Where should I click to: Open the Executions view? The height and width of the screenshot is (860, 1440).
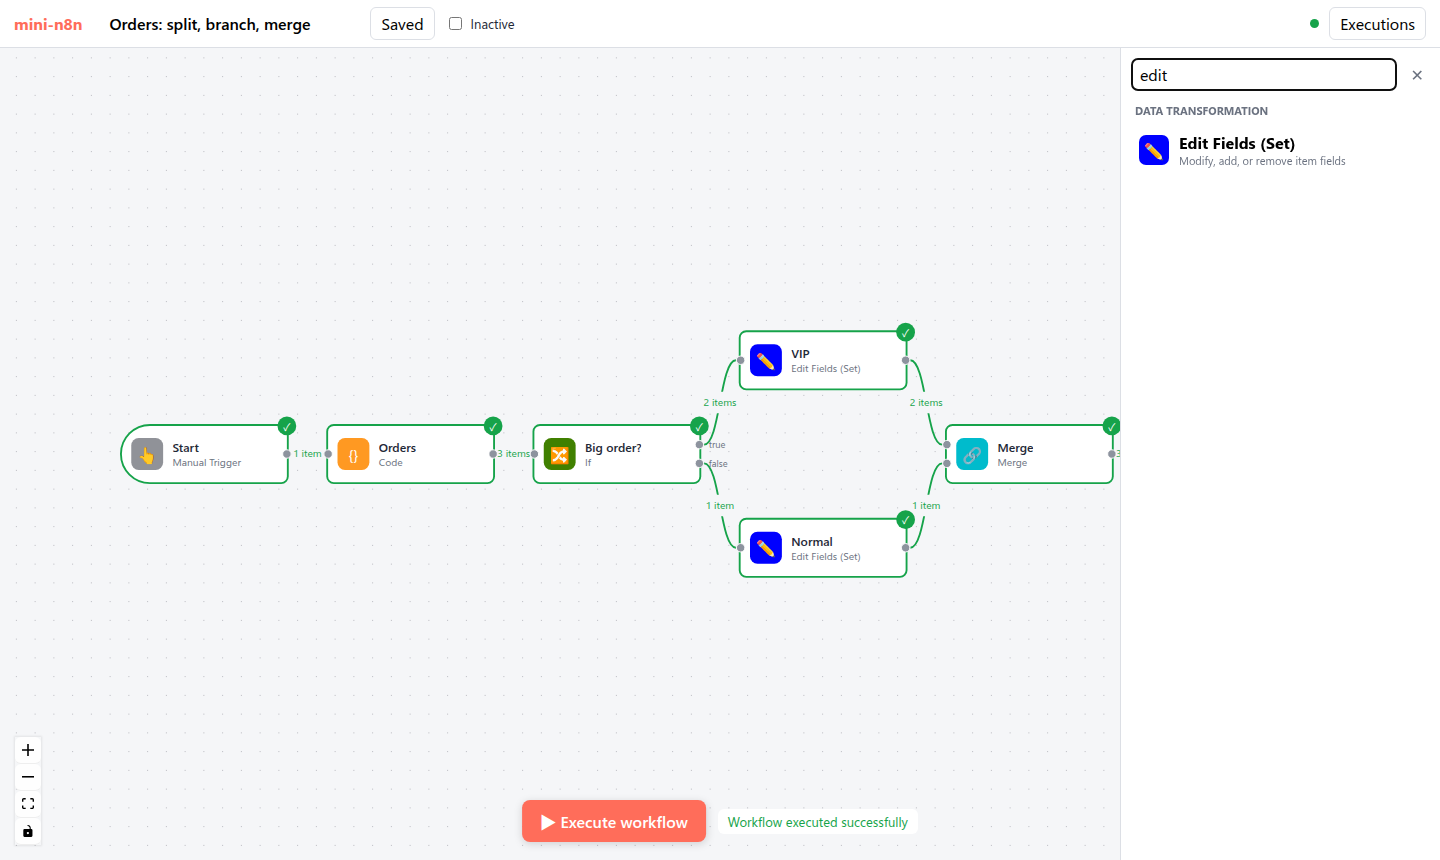(x=1377, y=24)
